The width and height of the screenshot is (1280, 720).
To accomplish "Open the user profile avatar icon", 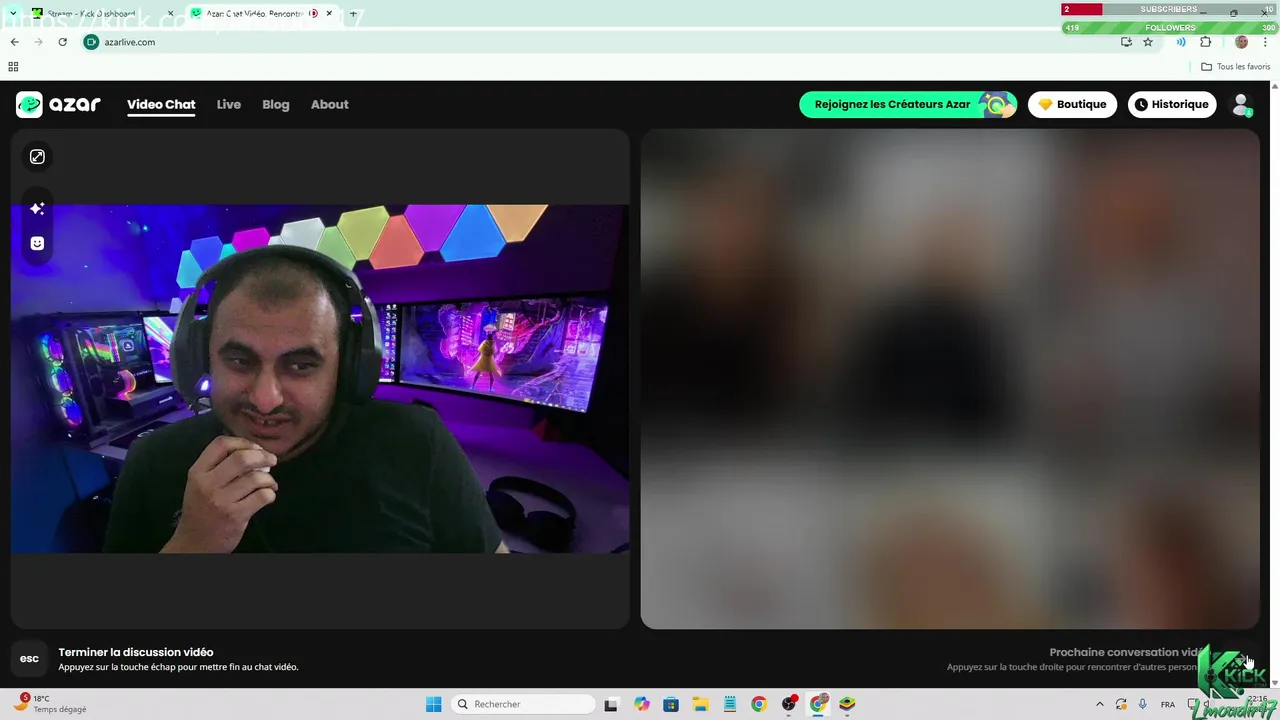I will 1242,104.
